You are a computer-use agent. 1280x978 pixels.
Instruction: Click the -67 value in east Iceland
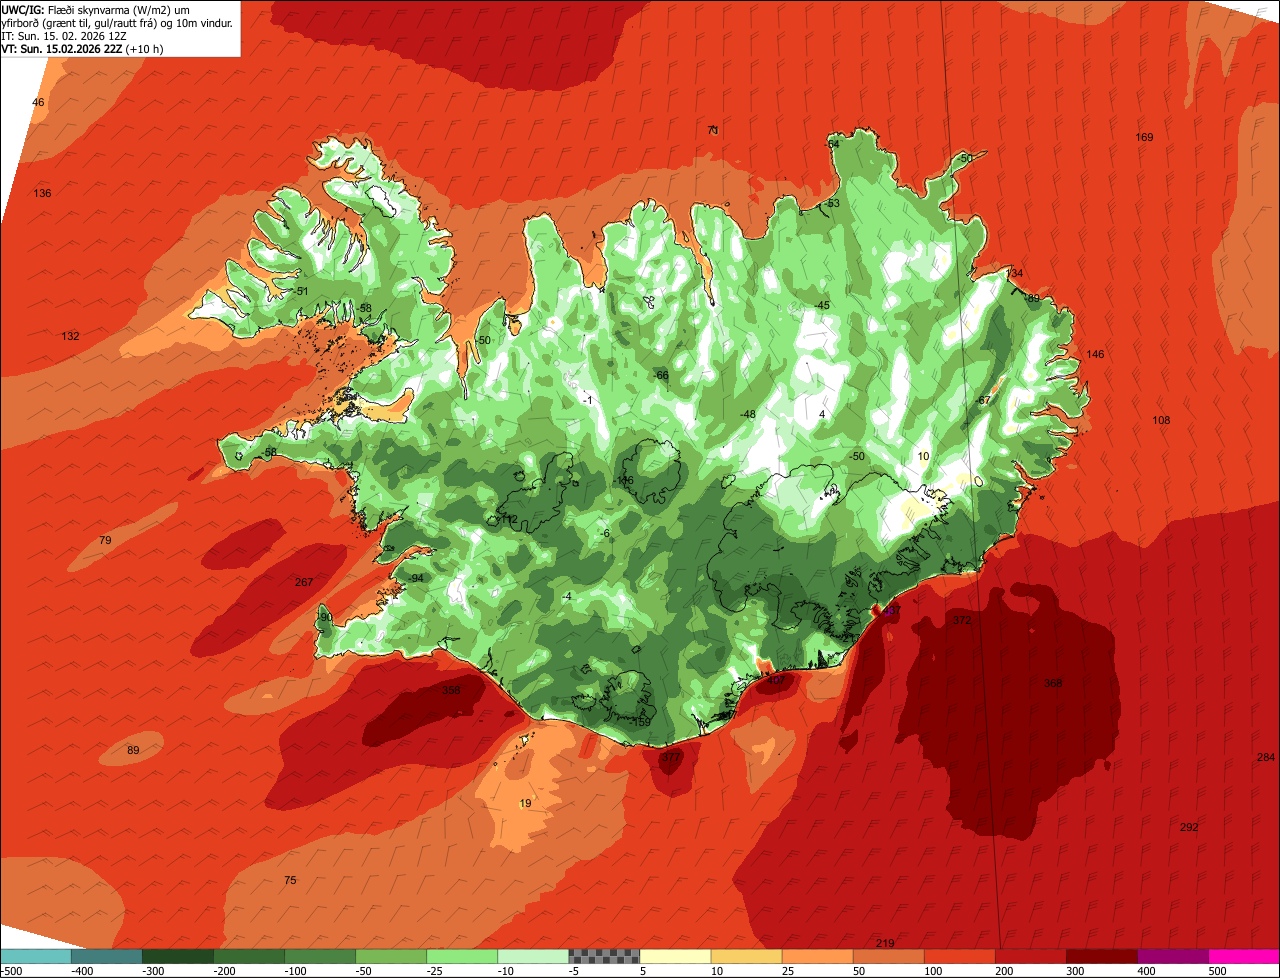pos(983,400)
